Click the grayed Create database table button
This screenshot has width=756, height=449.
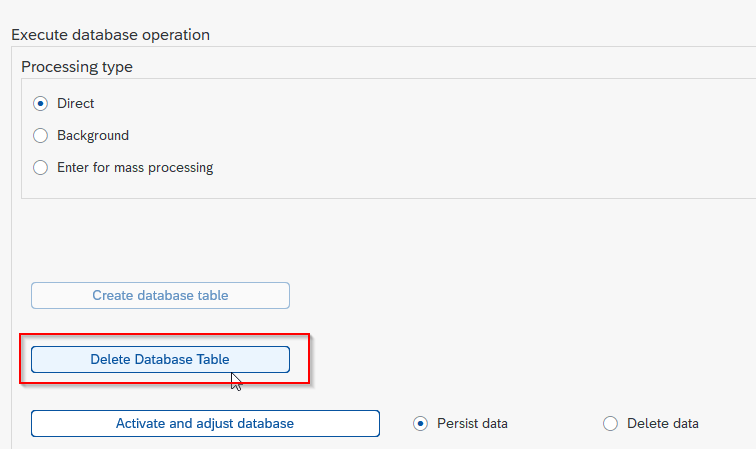(x=160, y=295)
